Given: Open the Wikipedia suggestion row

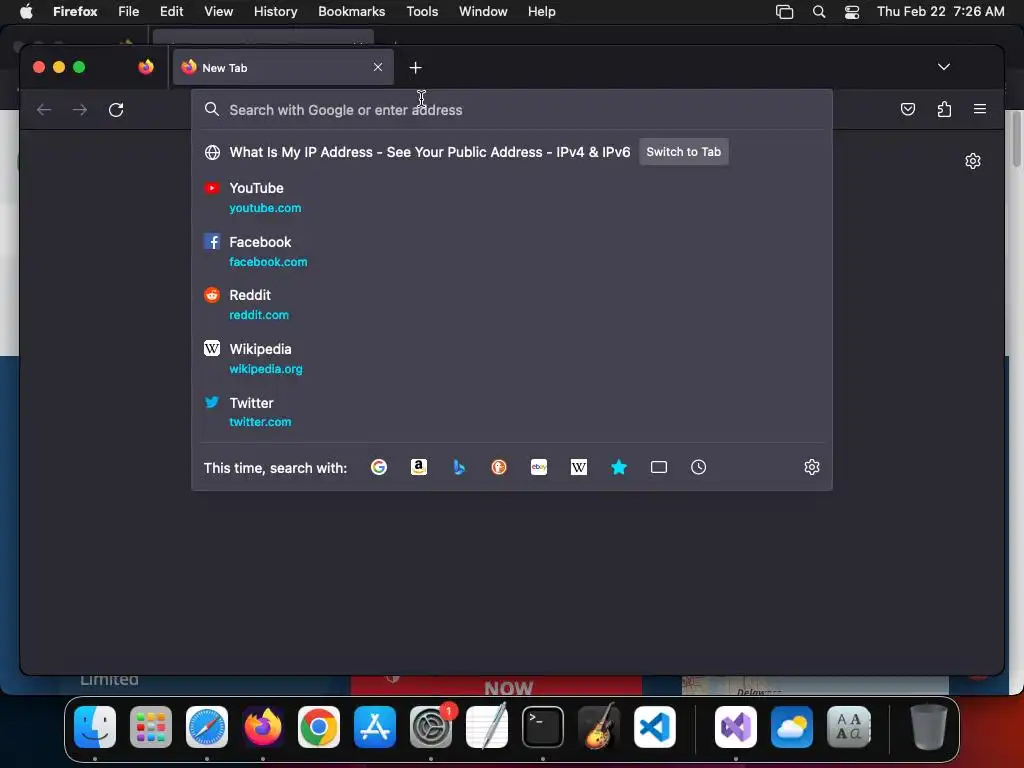Looking at the screenshot, I should click(x=512, y=359).
